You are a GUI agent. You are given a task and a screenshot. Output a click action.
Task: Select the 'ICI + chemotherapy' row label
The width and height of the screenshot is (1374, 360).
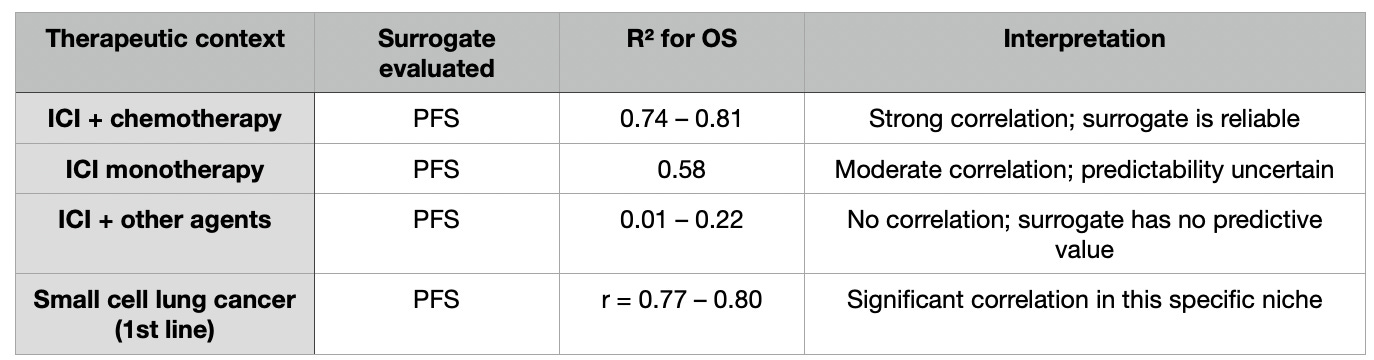tap(165, 119)
